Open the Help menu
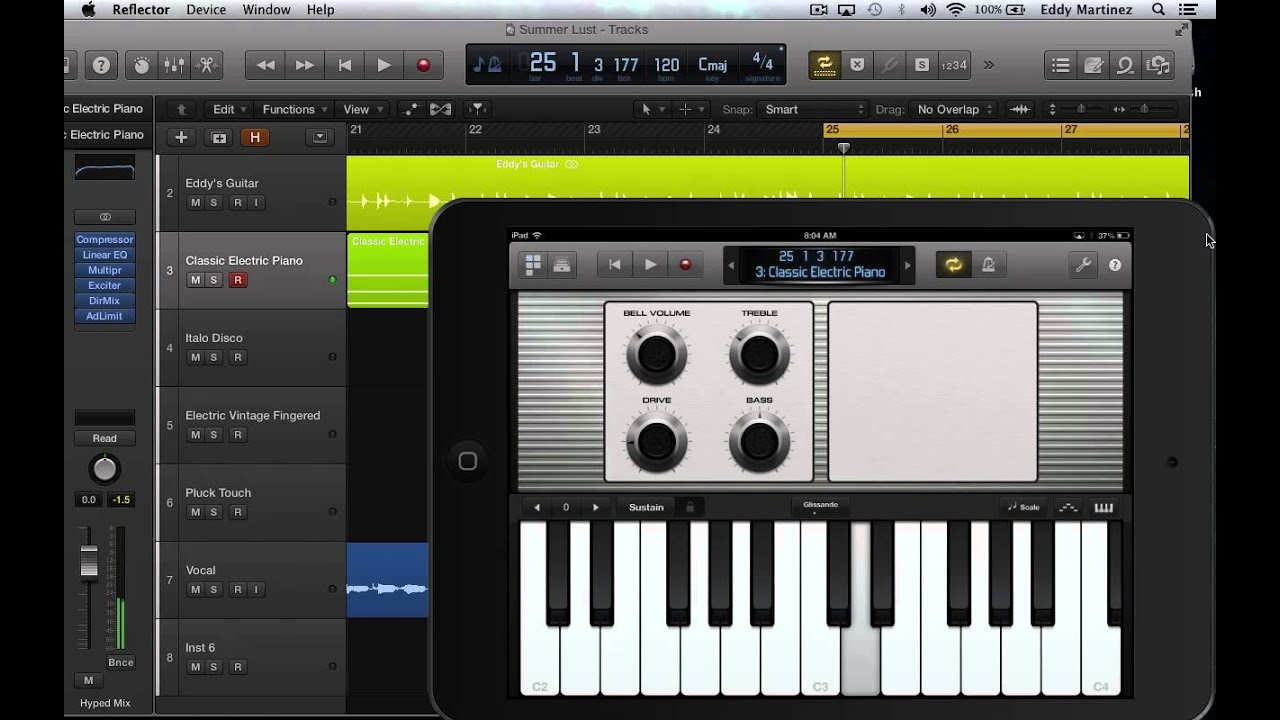Image resolution: width=1280 pixels, height=720 pixels. [x=320, y=9]
